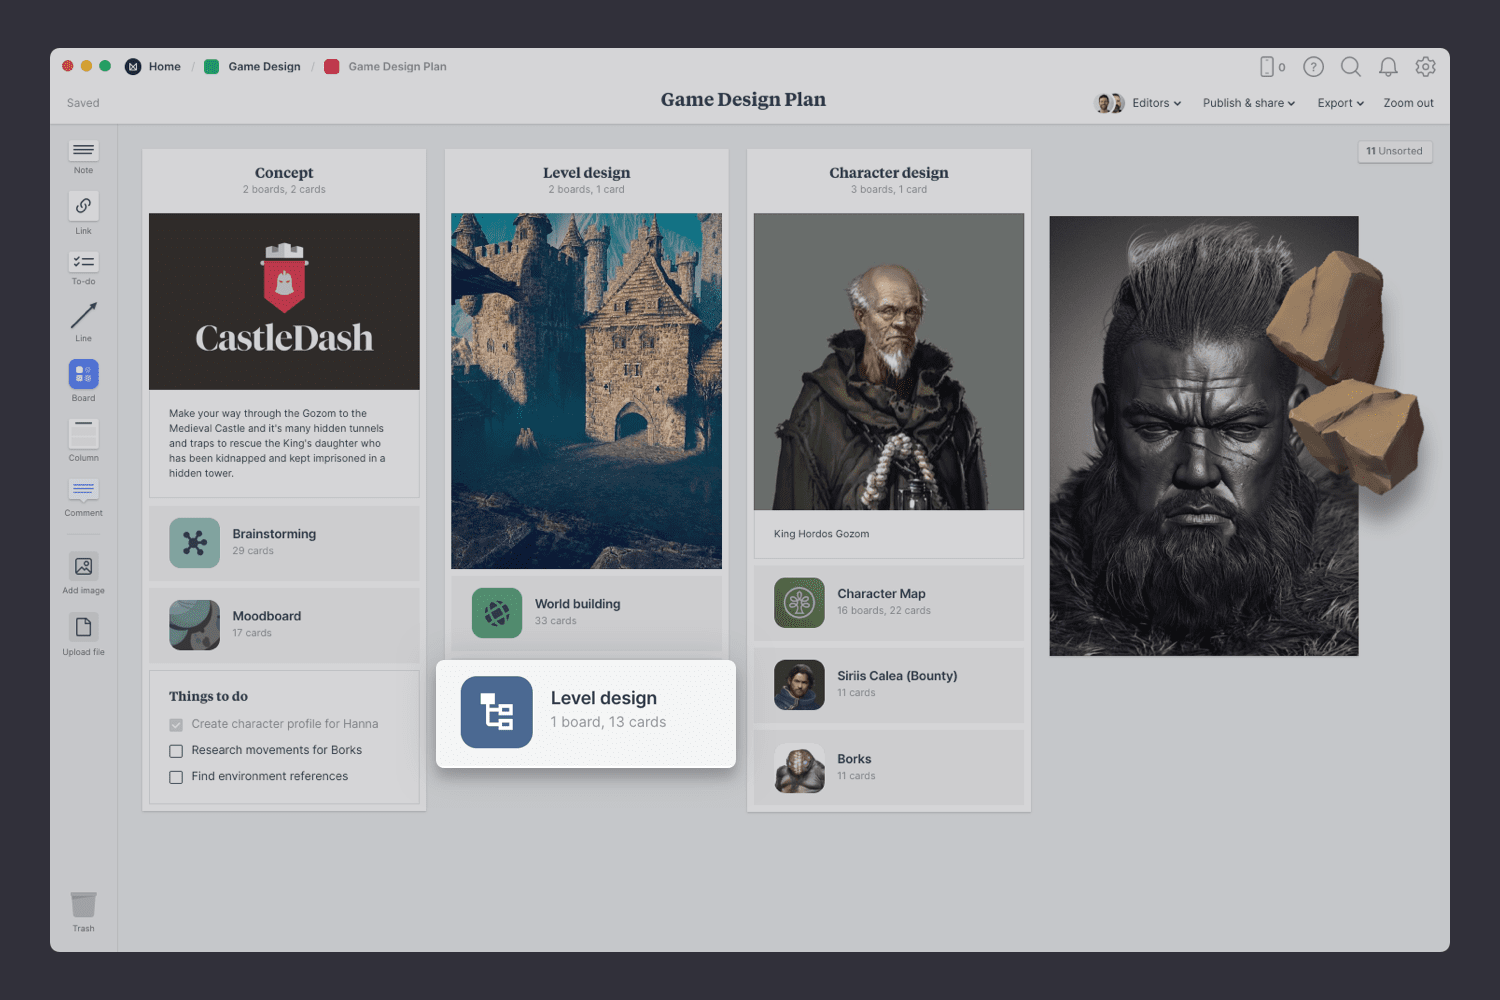Click the Siriis Calea (Bounty) title
1500x1000 pixels.
pyautogui.click(x=897, y=676)
